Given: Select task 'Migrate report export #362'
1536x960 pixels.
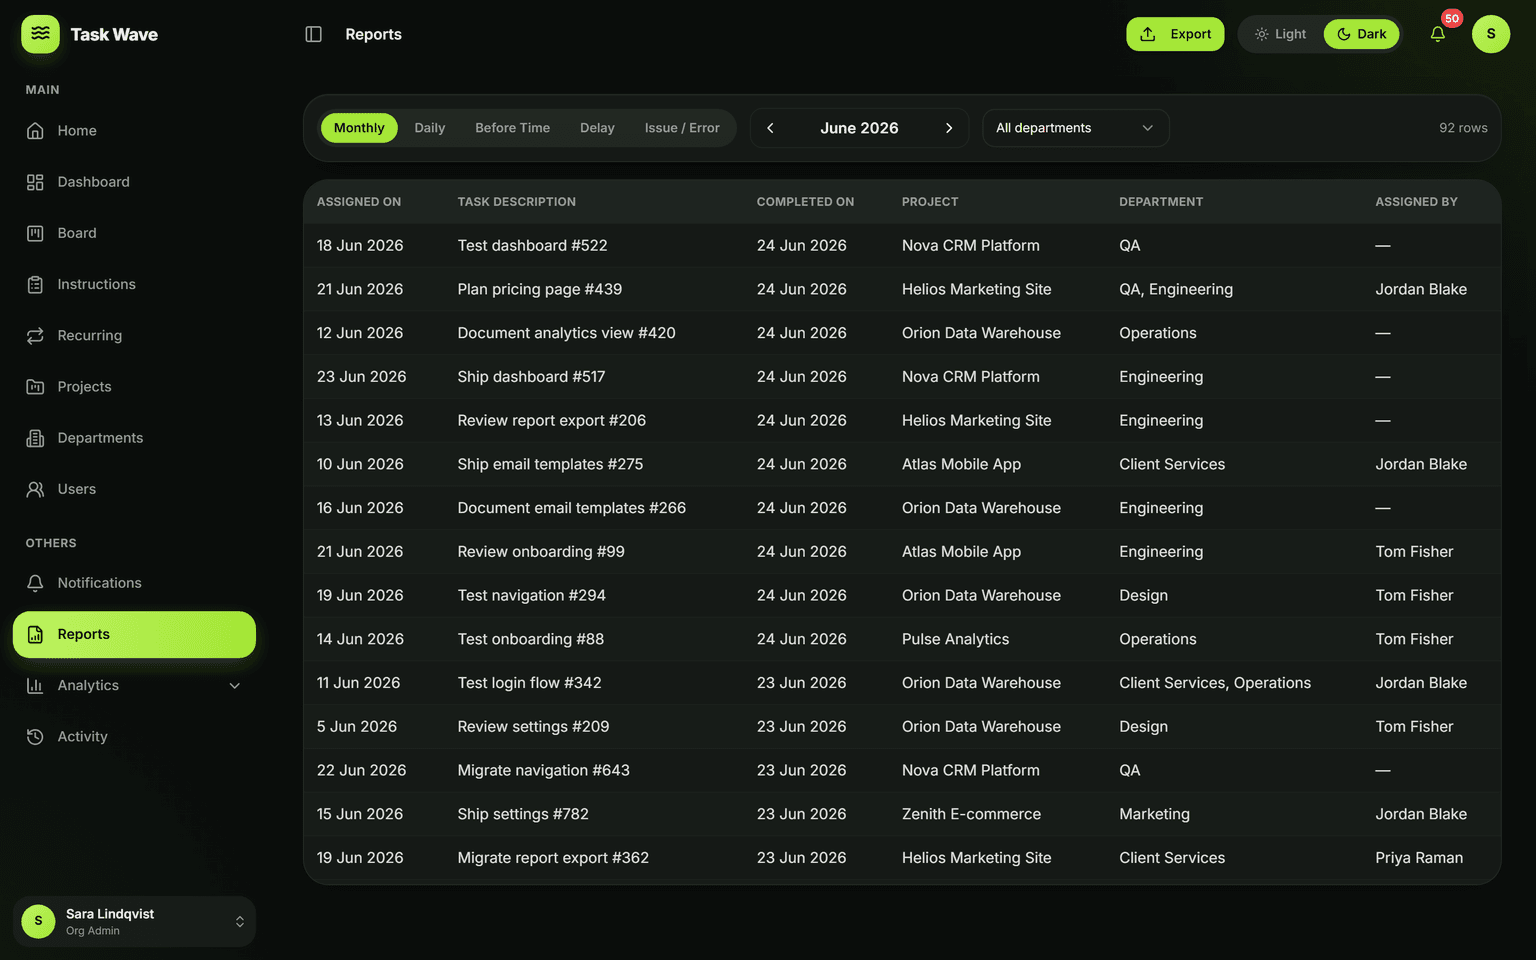Looking at the screenshot, I should 553,858.
